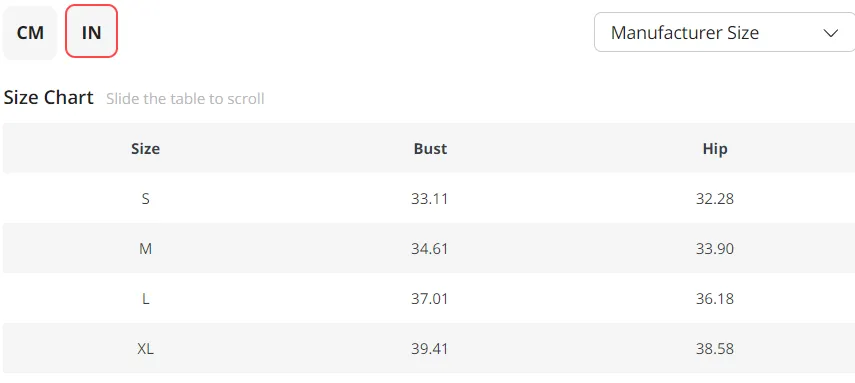
Task: Select the IN unit toggle
Action: coord(92,32)
